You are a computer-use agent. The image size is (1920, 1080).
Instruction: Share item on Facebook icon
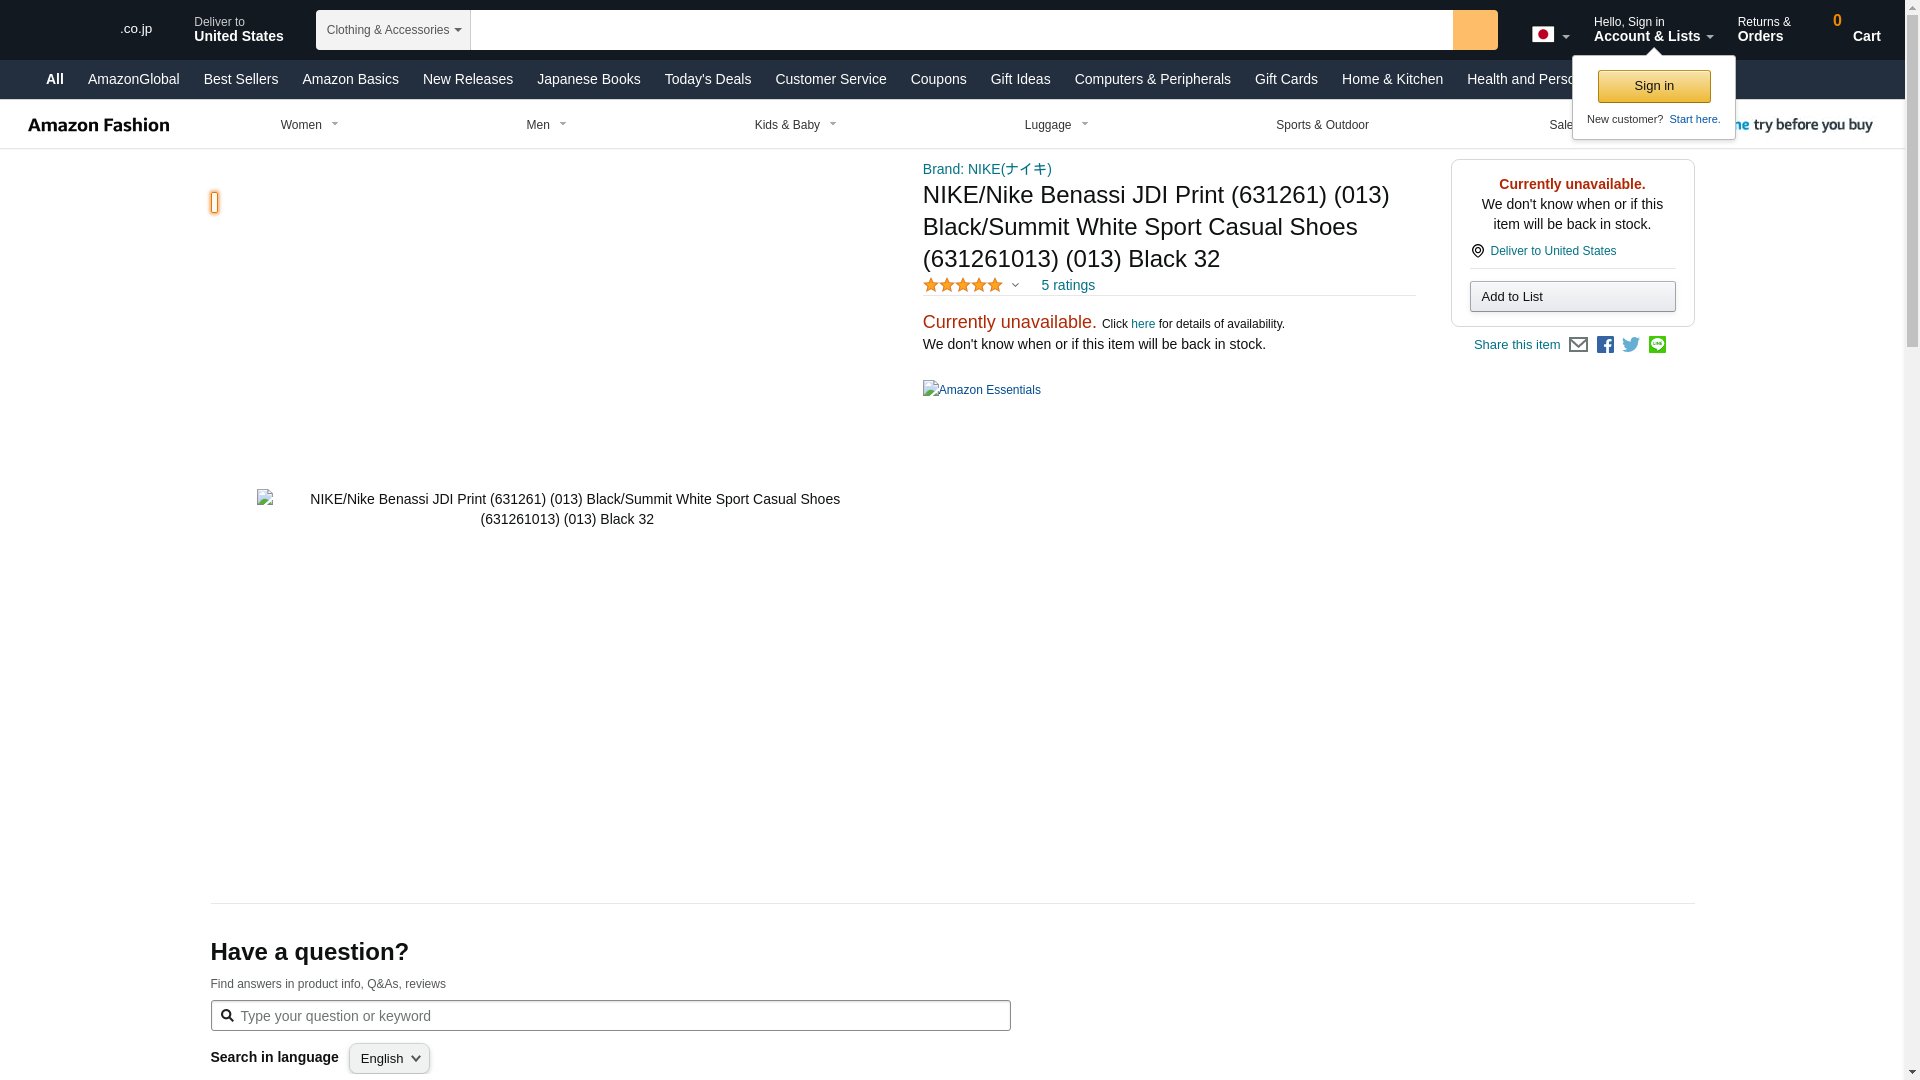[1605, 345]
